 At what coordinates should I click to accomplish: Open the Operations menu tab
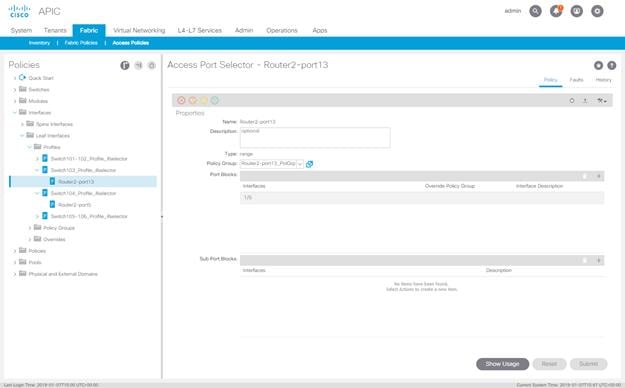282,30
